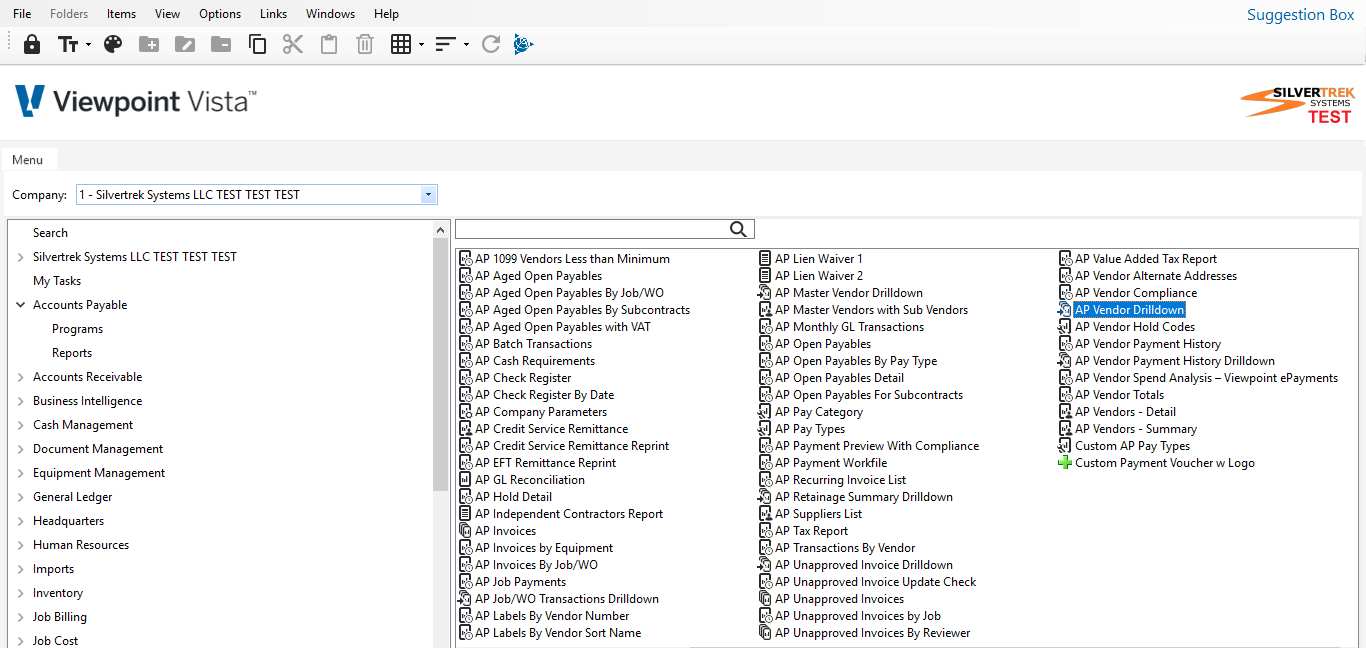1366x648 pixels.
Task: Click the refresh arrow icon
Action: 490,44
